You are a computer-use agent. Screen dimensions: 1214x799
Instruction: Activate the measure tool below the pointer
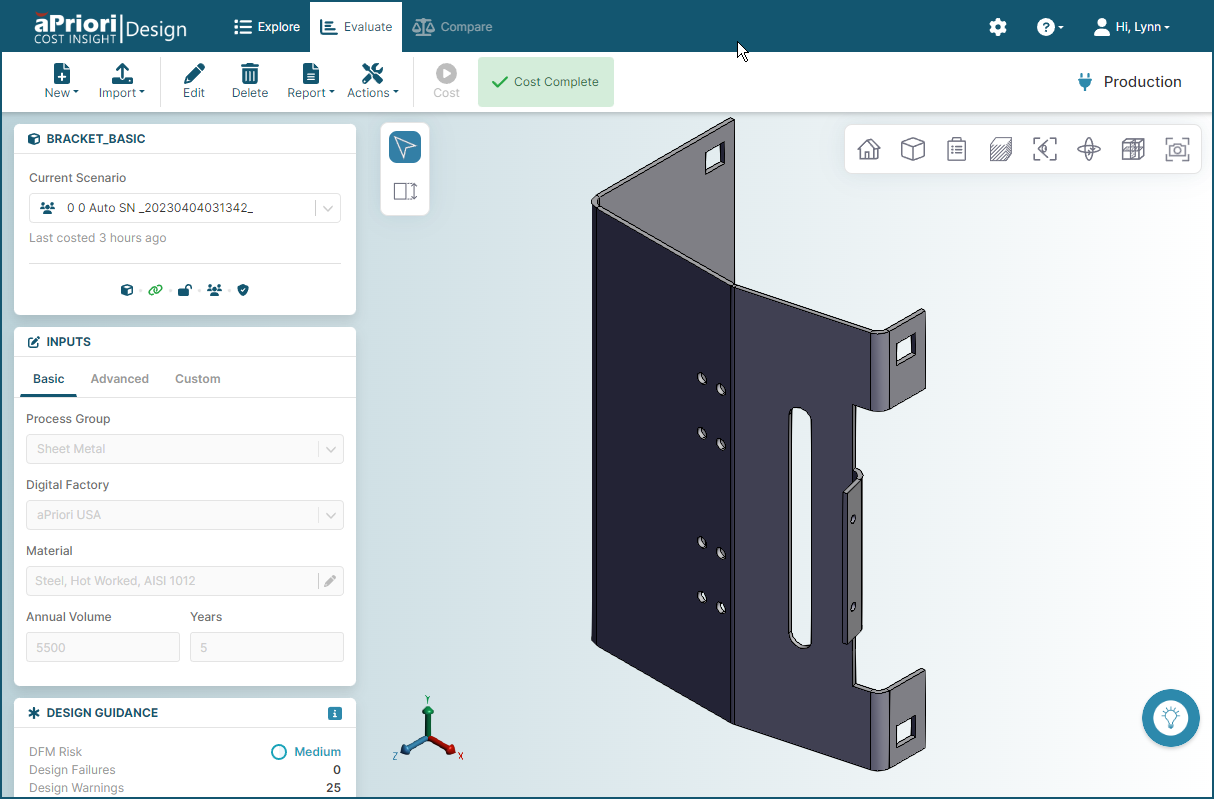click(x=405, y=191)
